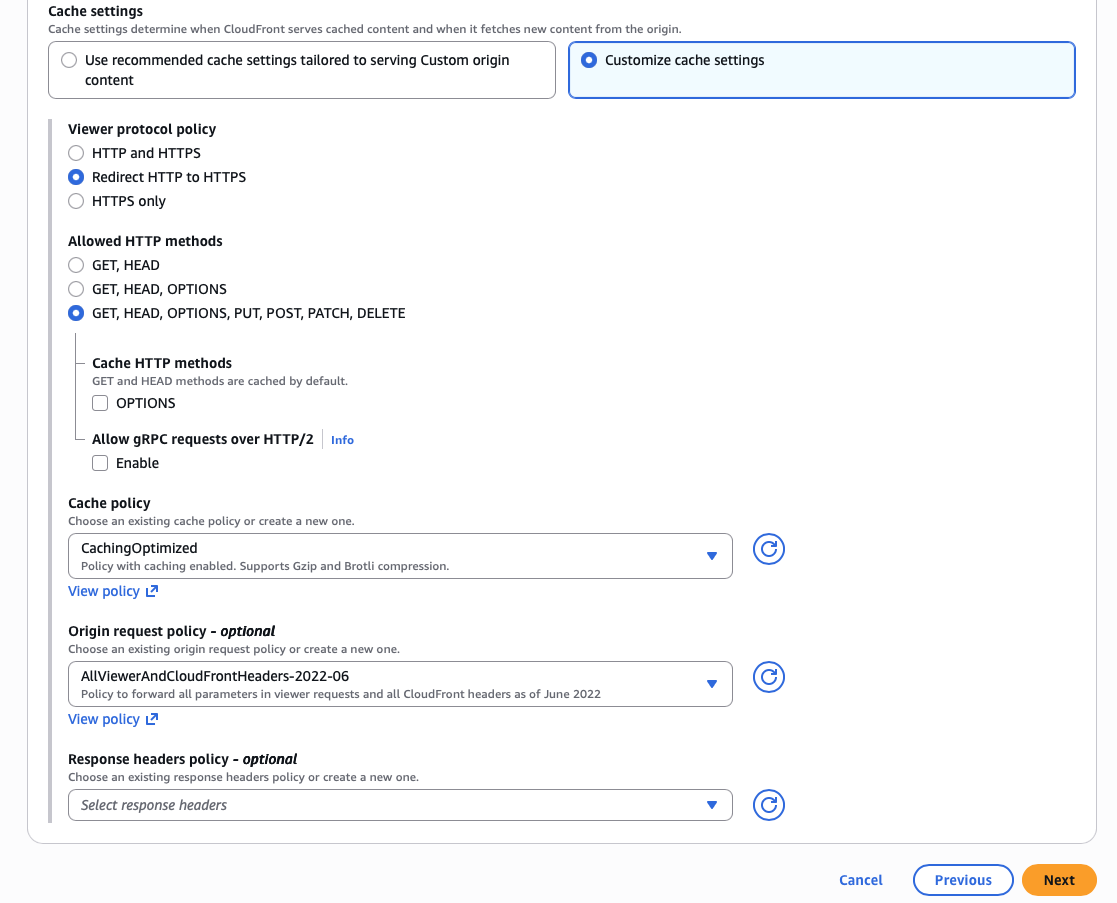Refresh the Cache policy list
This screenshot has width=1117, height=903.
coord(768,549)
